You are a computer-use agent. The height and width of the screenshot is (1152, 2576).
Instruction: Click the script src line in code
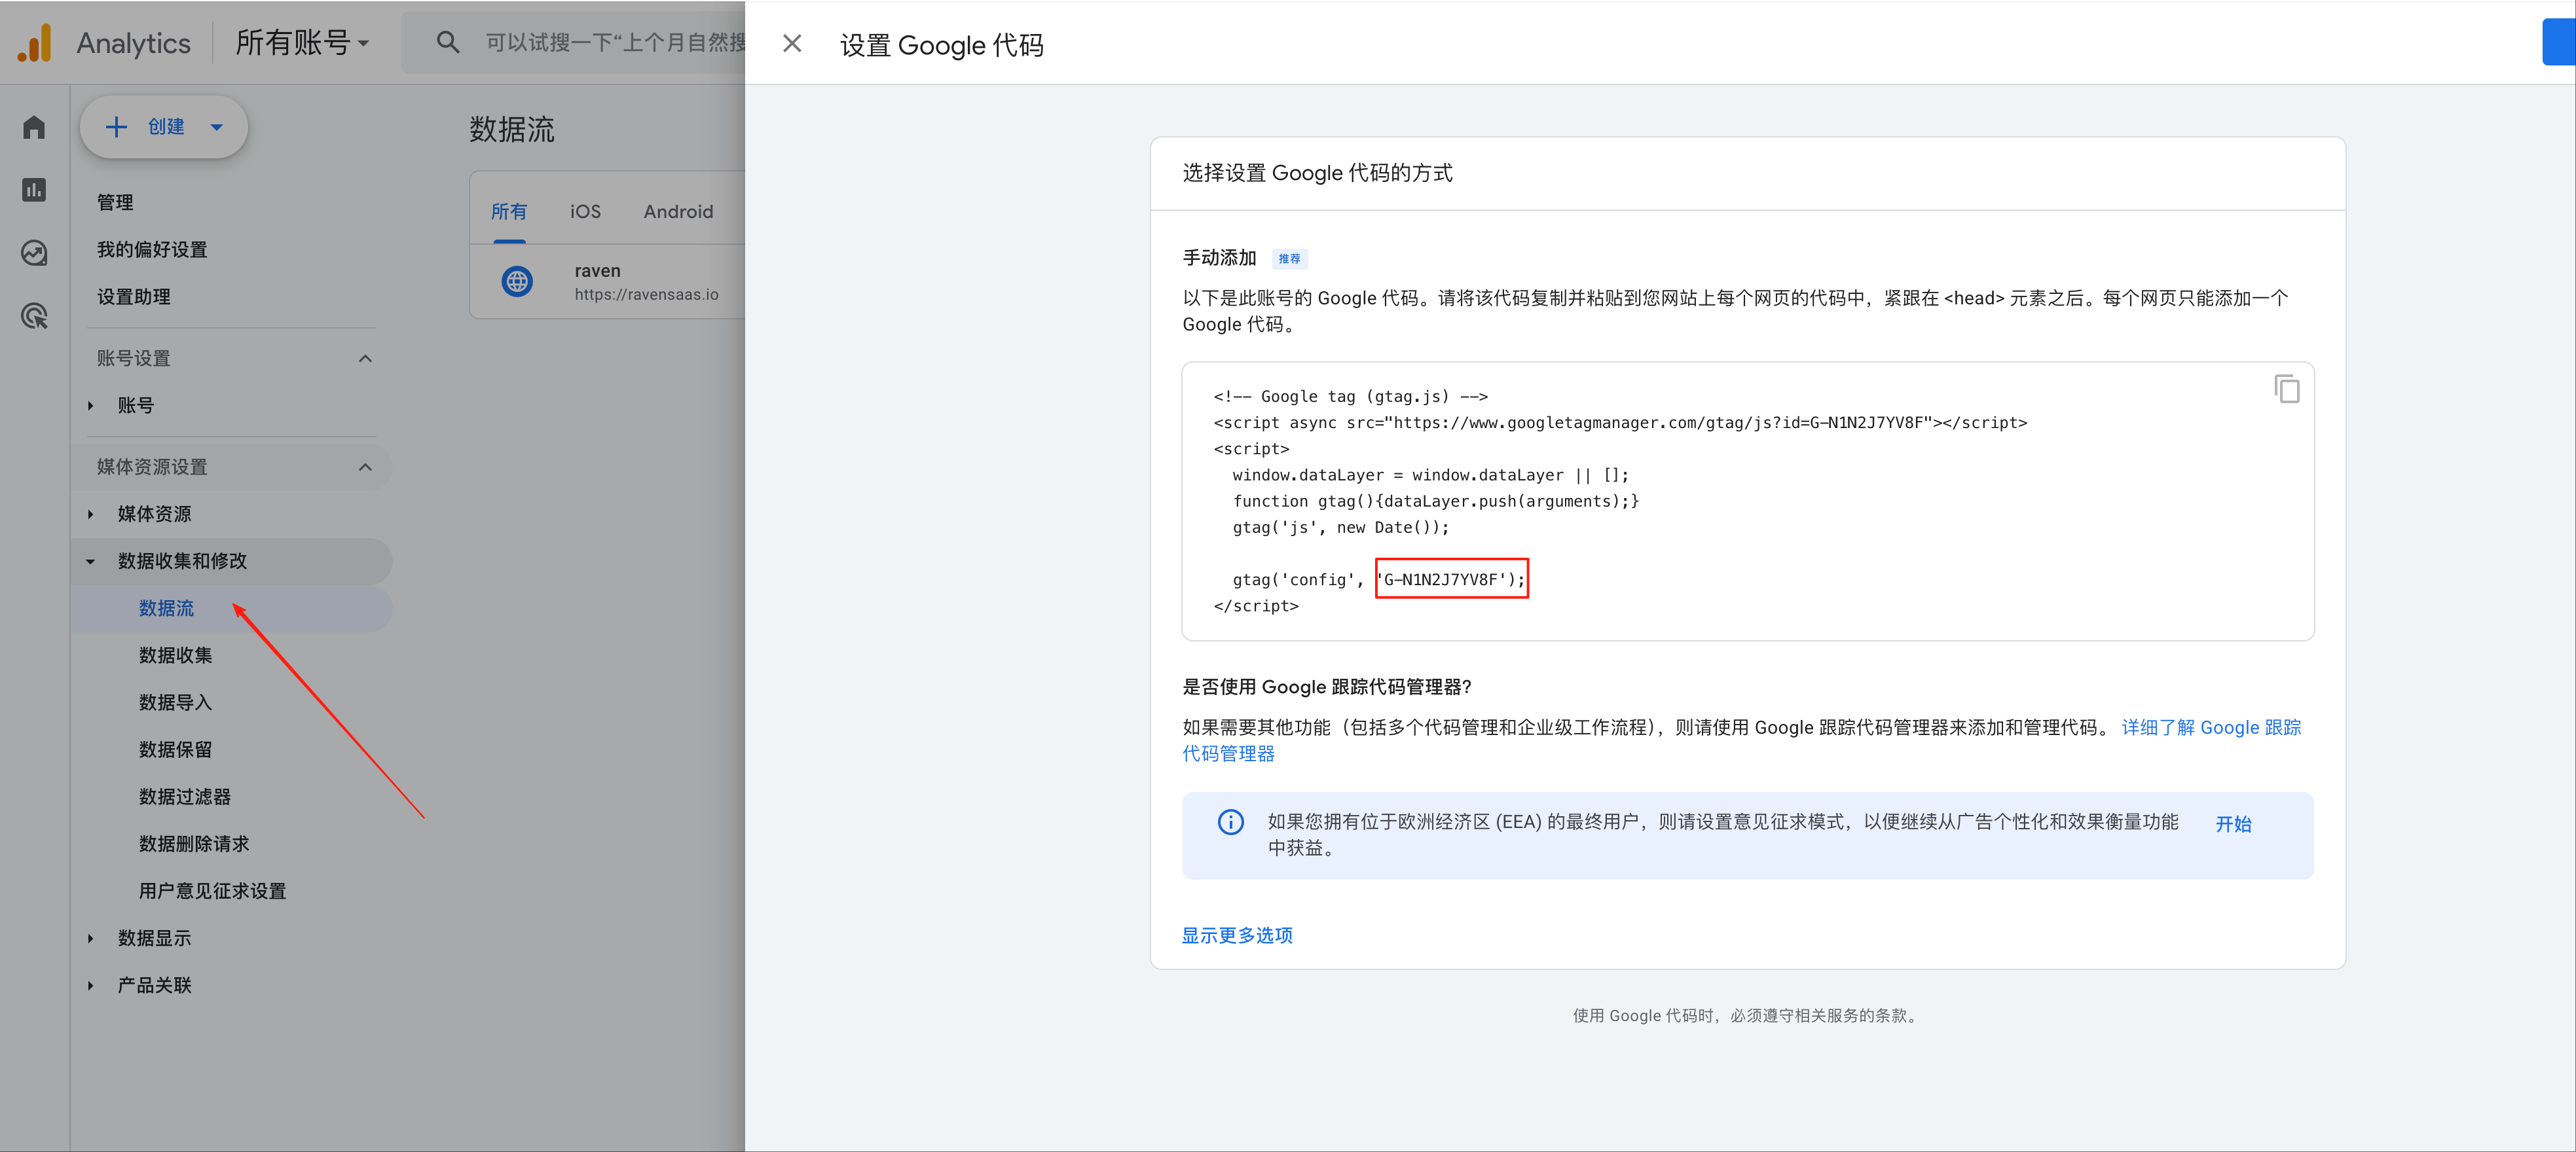point(1620,423)
